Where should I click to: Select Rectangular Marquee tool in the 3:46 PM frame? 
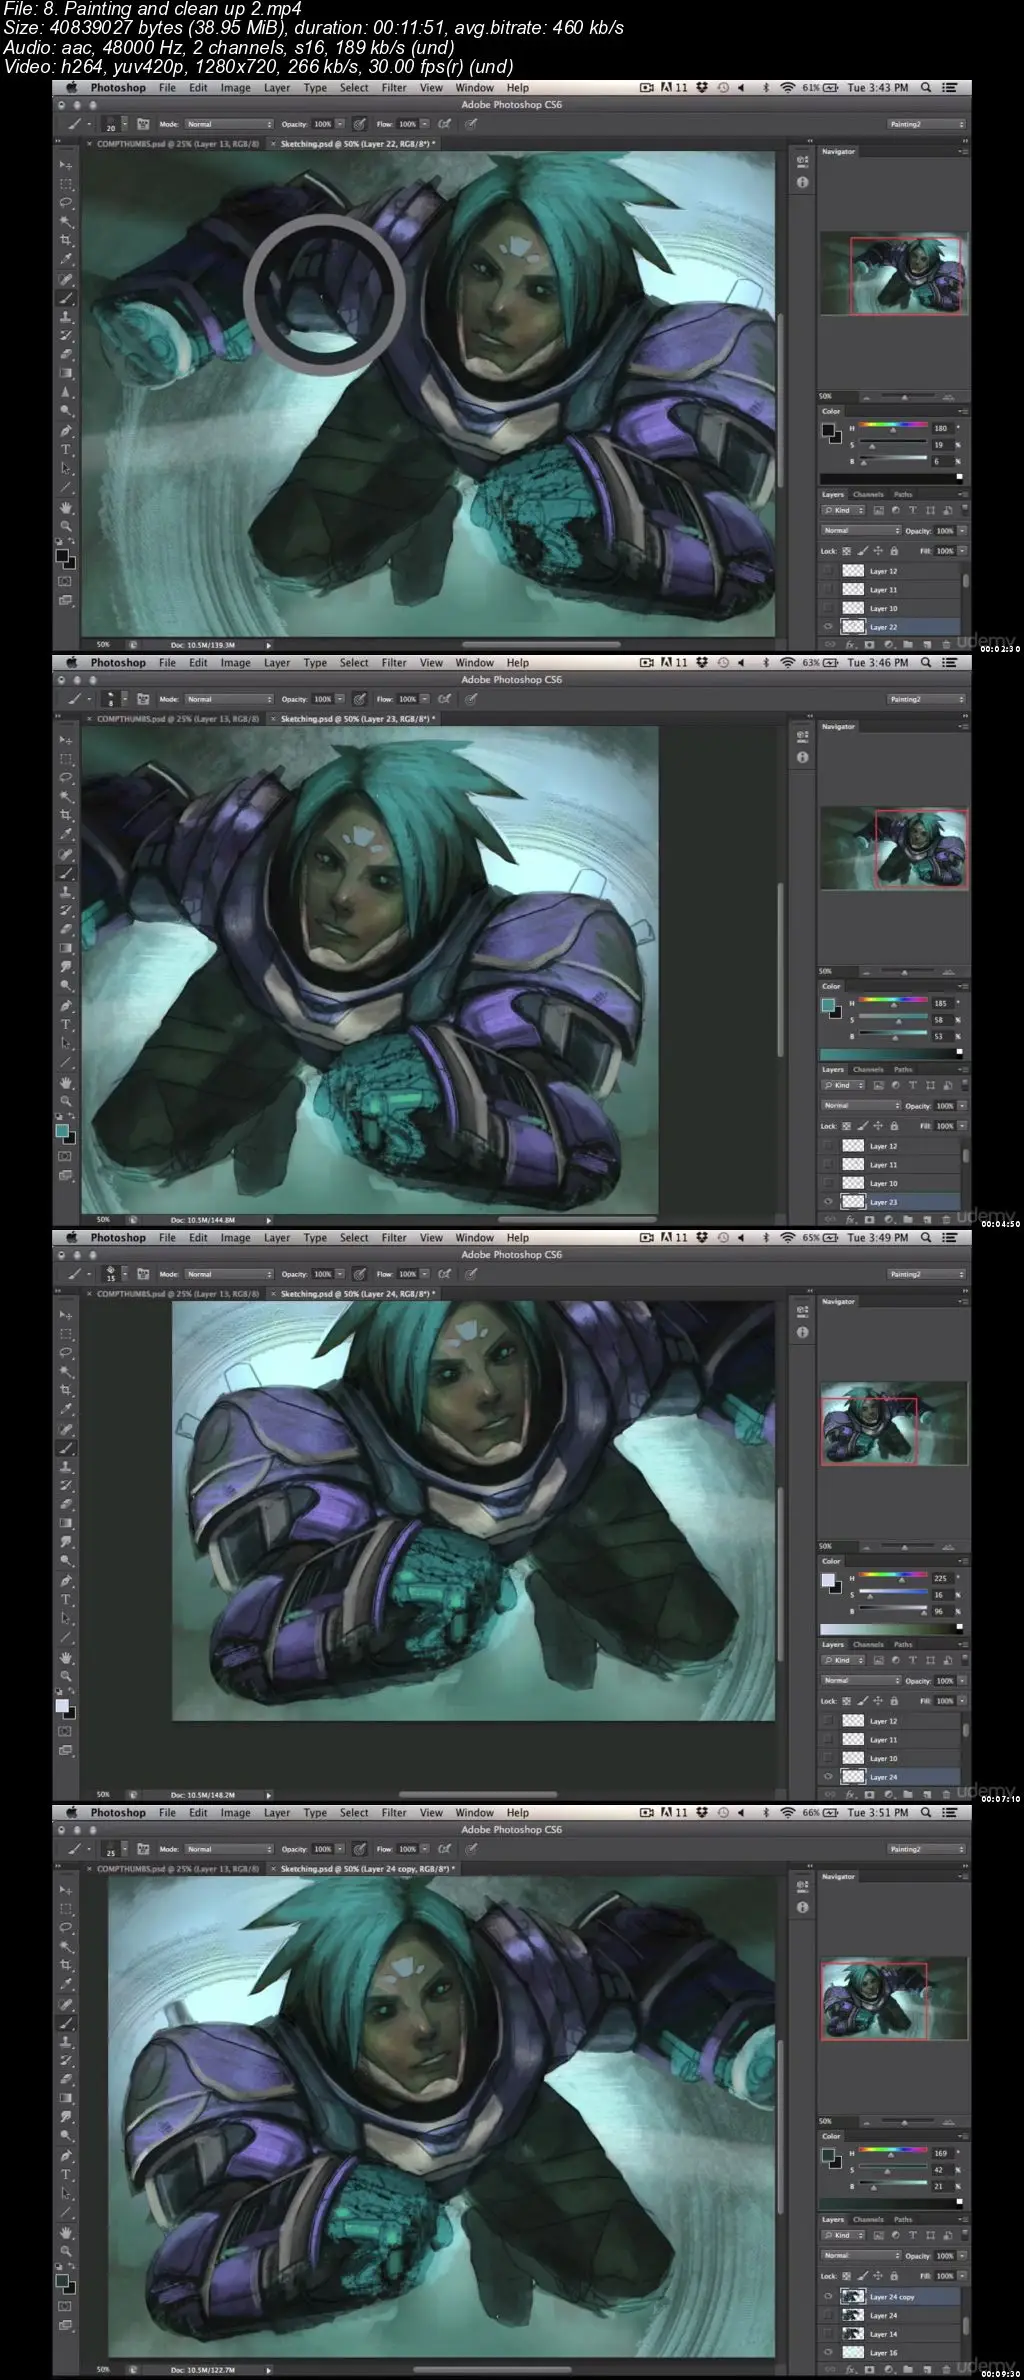66,759
